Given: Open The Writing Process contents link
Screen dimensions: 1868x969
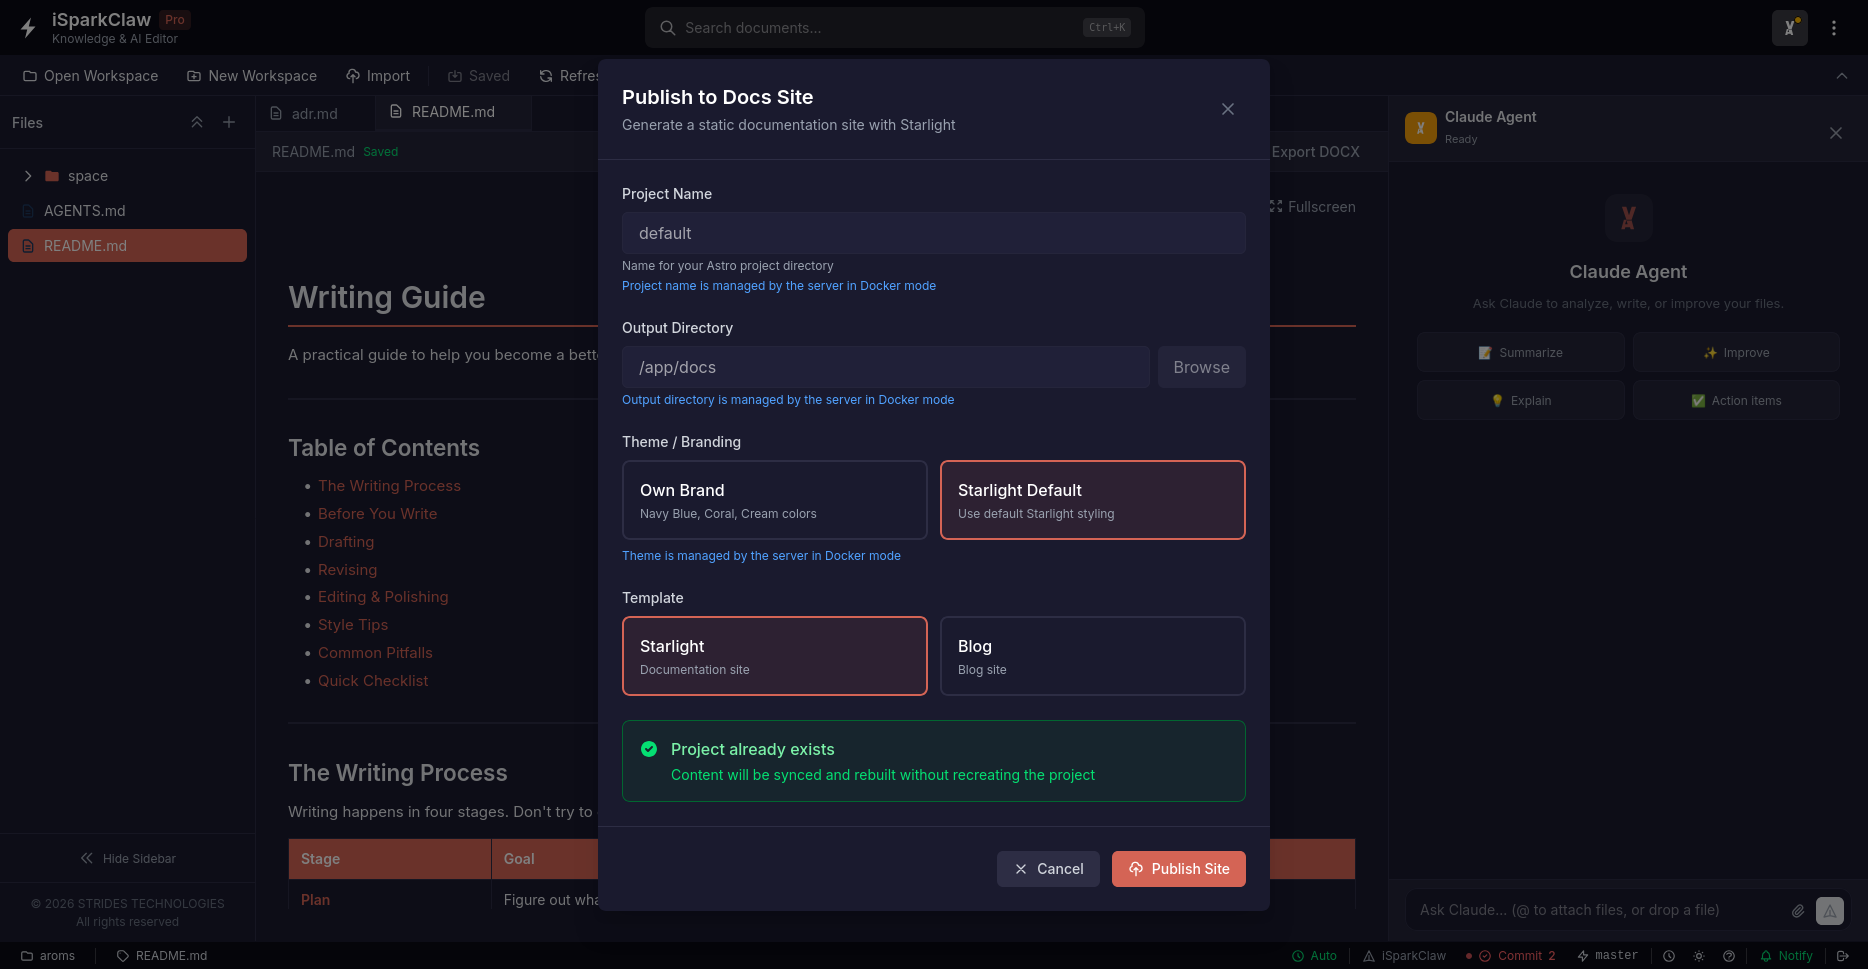Looking at the screenshot, I should (389, 486).
